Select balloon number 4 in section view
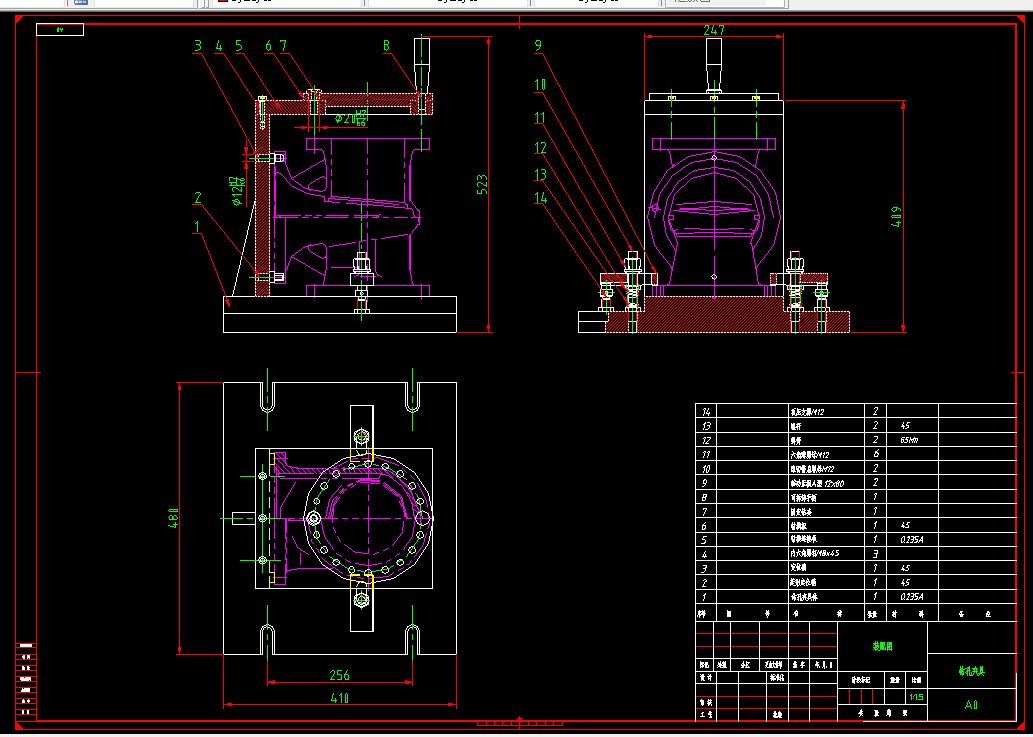The height and width of the screenshot is (737, 1033). [219, 45]
